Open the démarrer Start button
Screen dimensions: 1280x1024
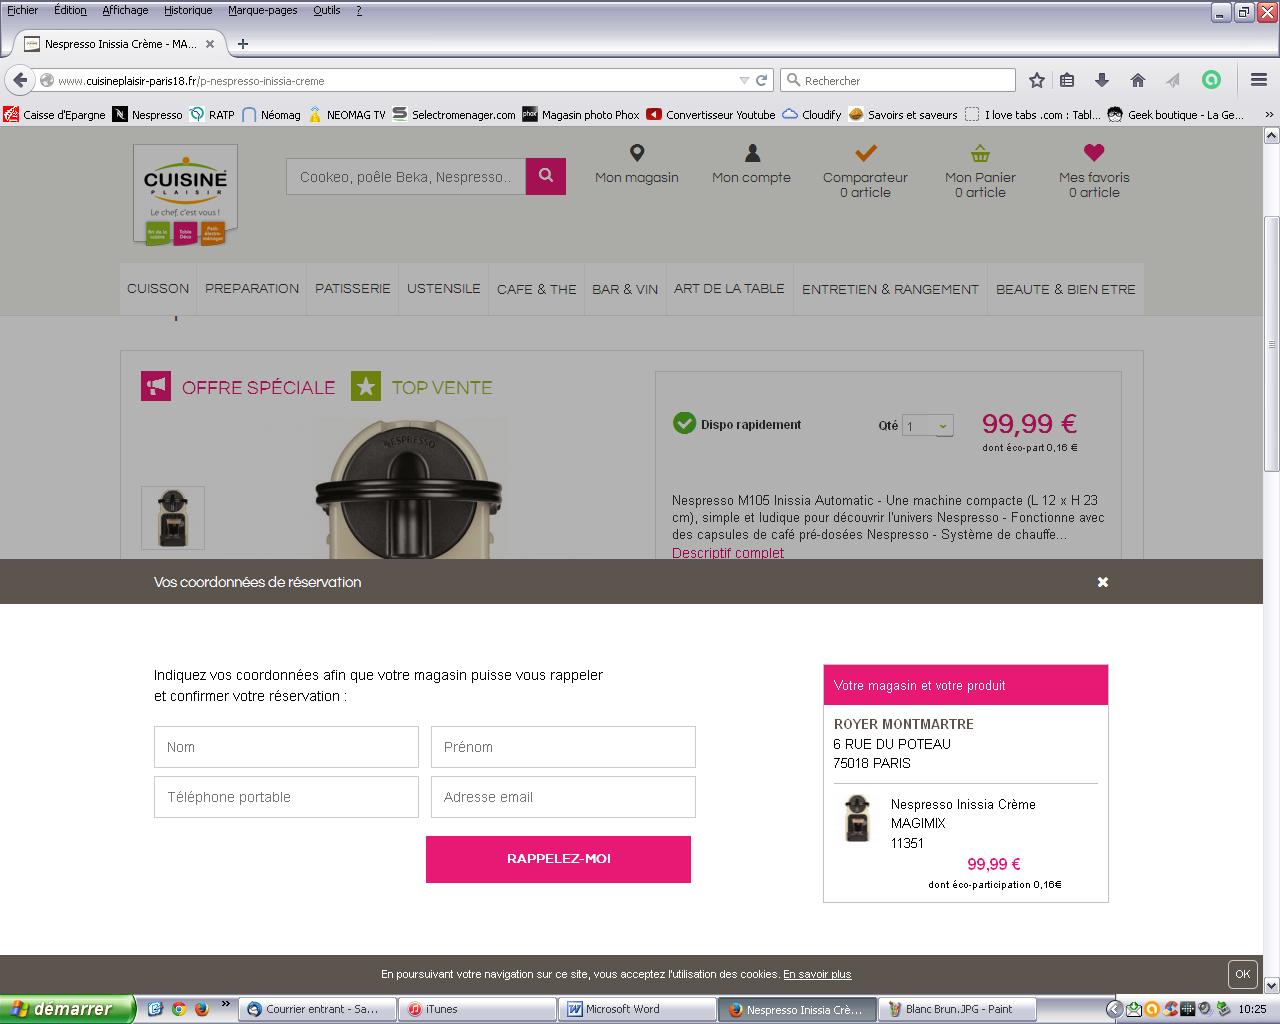(67, 1009)
